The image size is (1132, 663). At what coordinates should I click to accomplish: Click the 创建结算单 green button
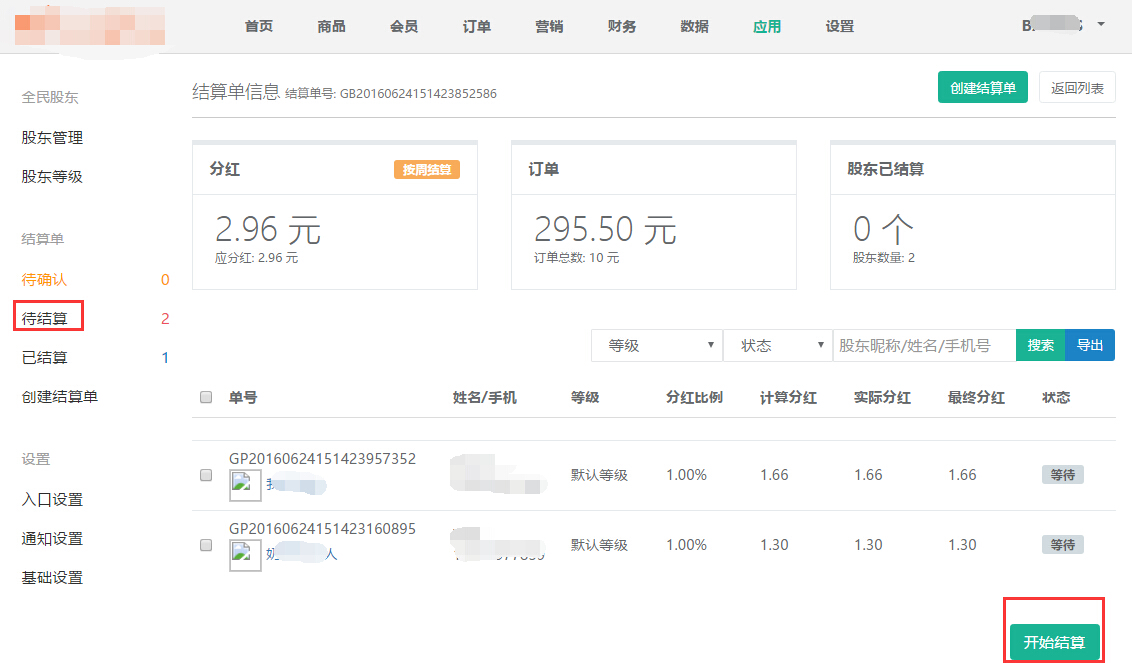pyautogui.click(x=983, y=88)
